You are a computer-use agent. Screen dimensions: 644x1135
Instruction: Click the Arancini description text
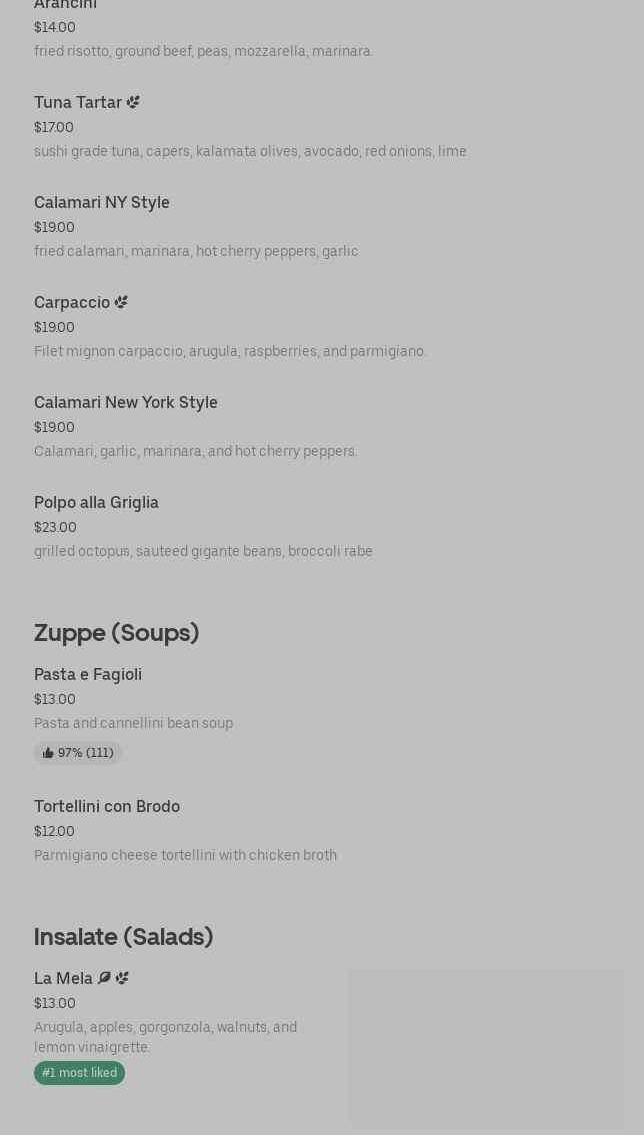[203, 51]
